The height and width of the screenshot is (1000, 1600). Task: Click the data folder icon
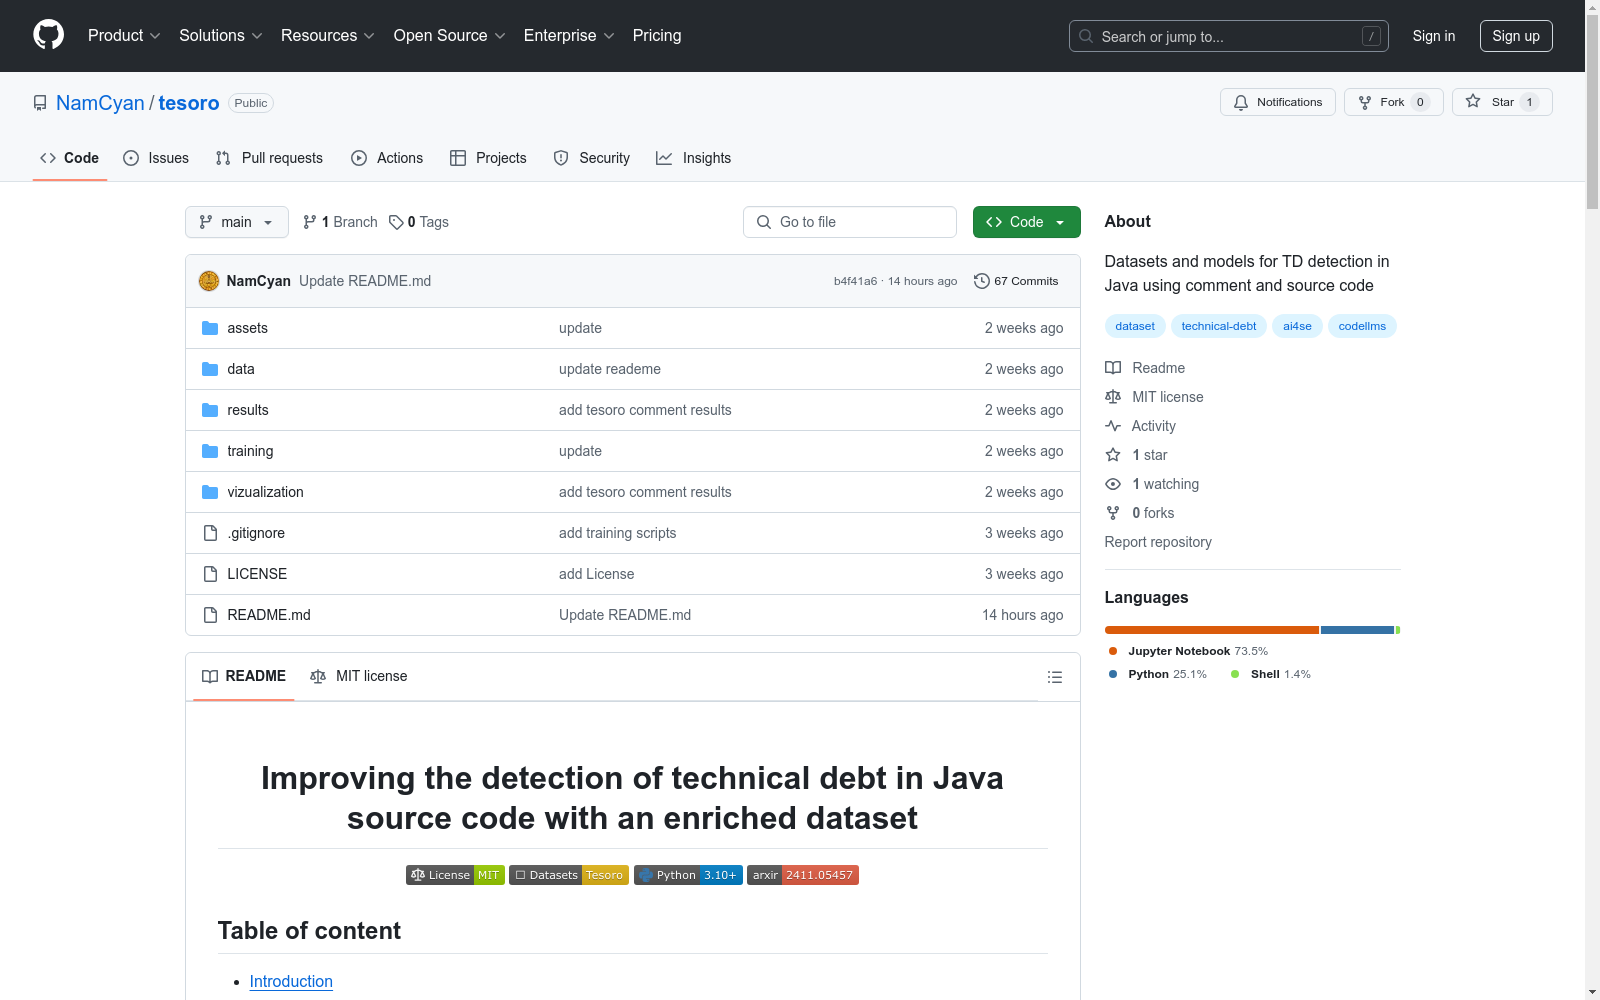pyautogui.click(x=210, y=369)
